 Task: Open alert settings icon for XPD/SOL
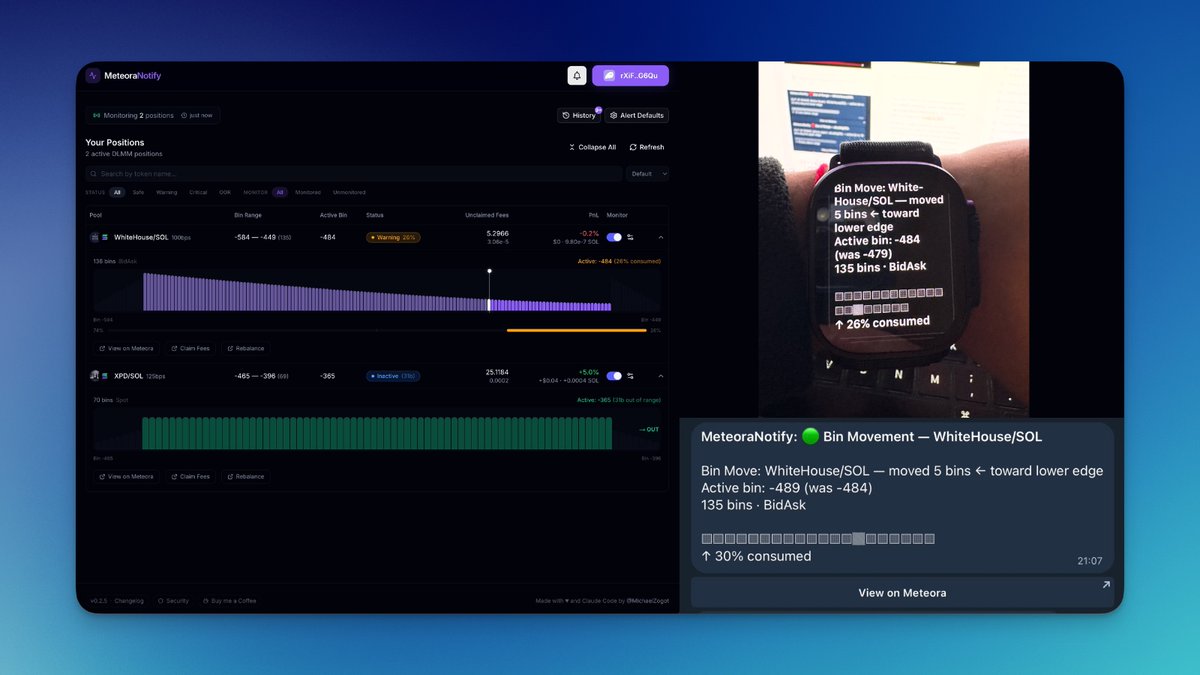tap(631, 376)
